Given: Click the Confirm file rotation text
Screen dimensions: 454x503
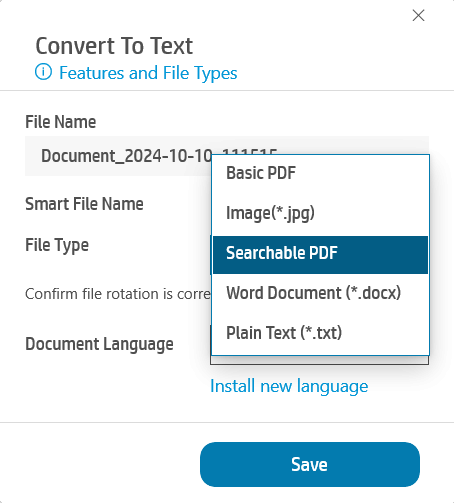Looking at the screenshot, I should point(118,294).
